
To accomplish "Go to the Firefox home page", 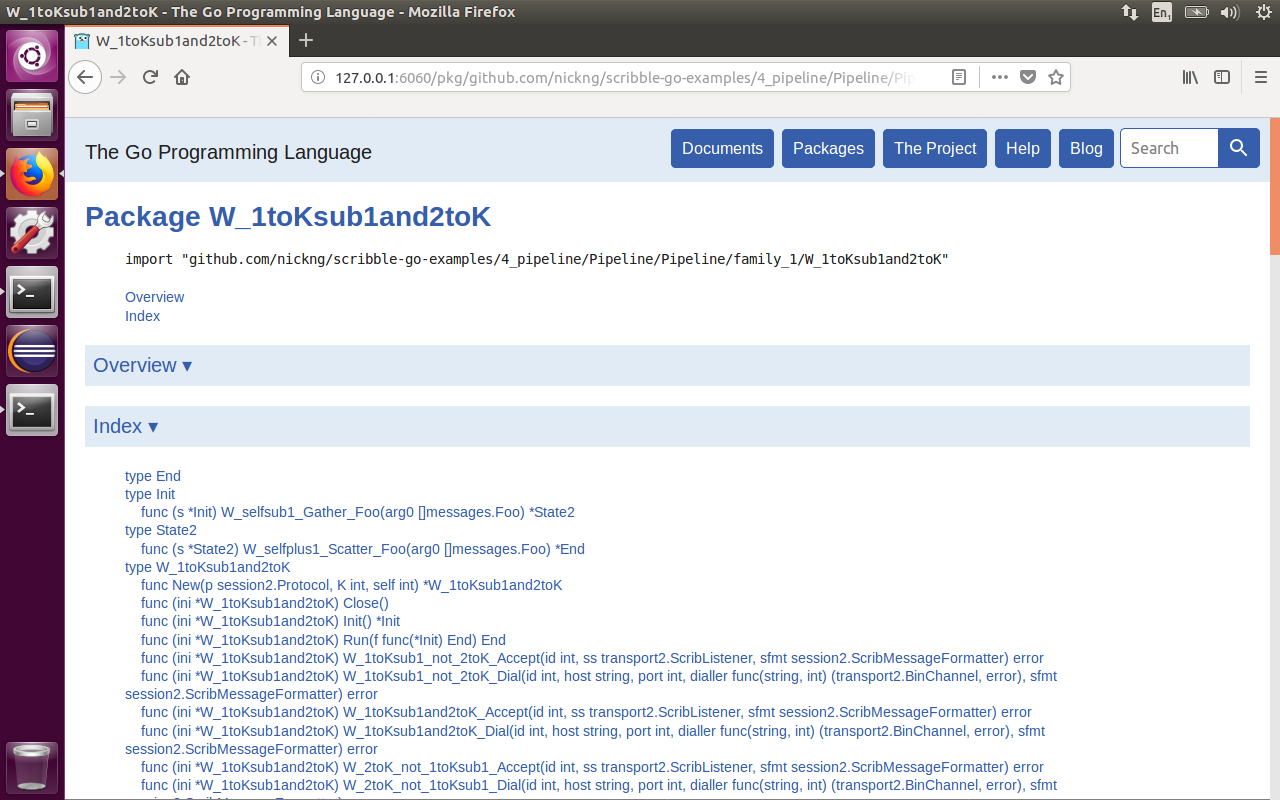I will pyautogui.click(x=182, y=77).
